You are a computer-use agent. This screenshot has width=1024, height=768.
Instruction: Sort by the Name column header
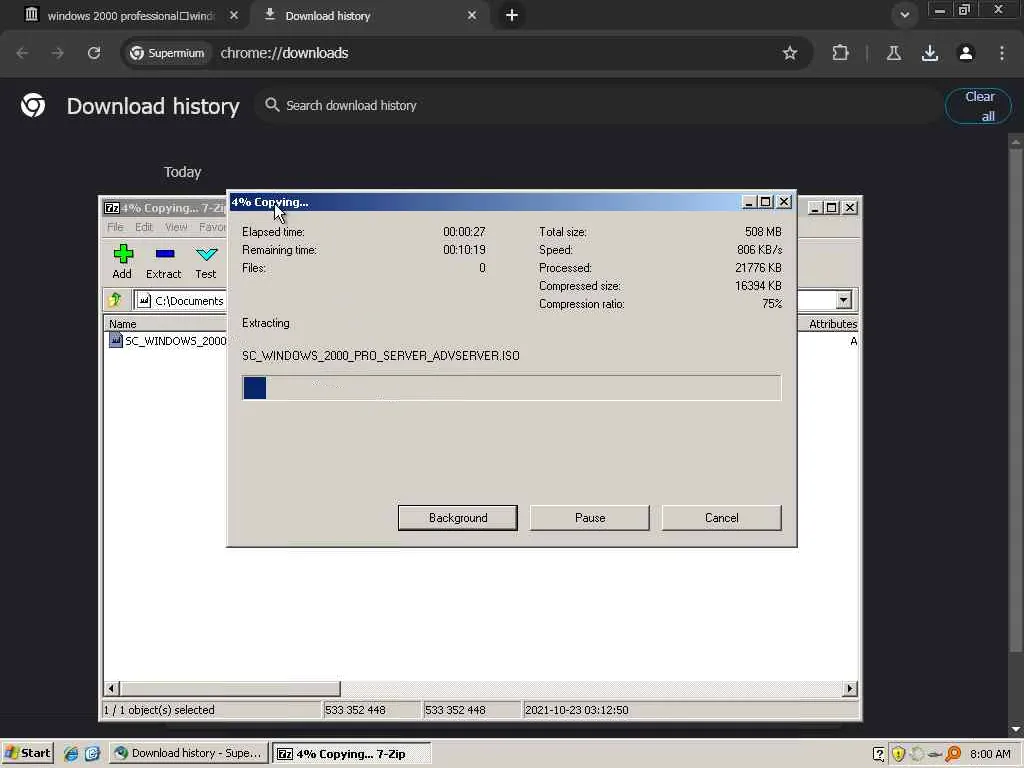coord(165,324)
